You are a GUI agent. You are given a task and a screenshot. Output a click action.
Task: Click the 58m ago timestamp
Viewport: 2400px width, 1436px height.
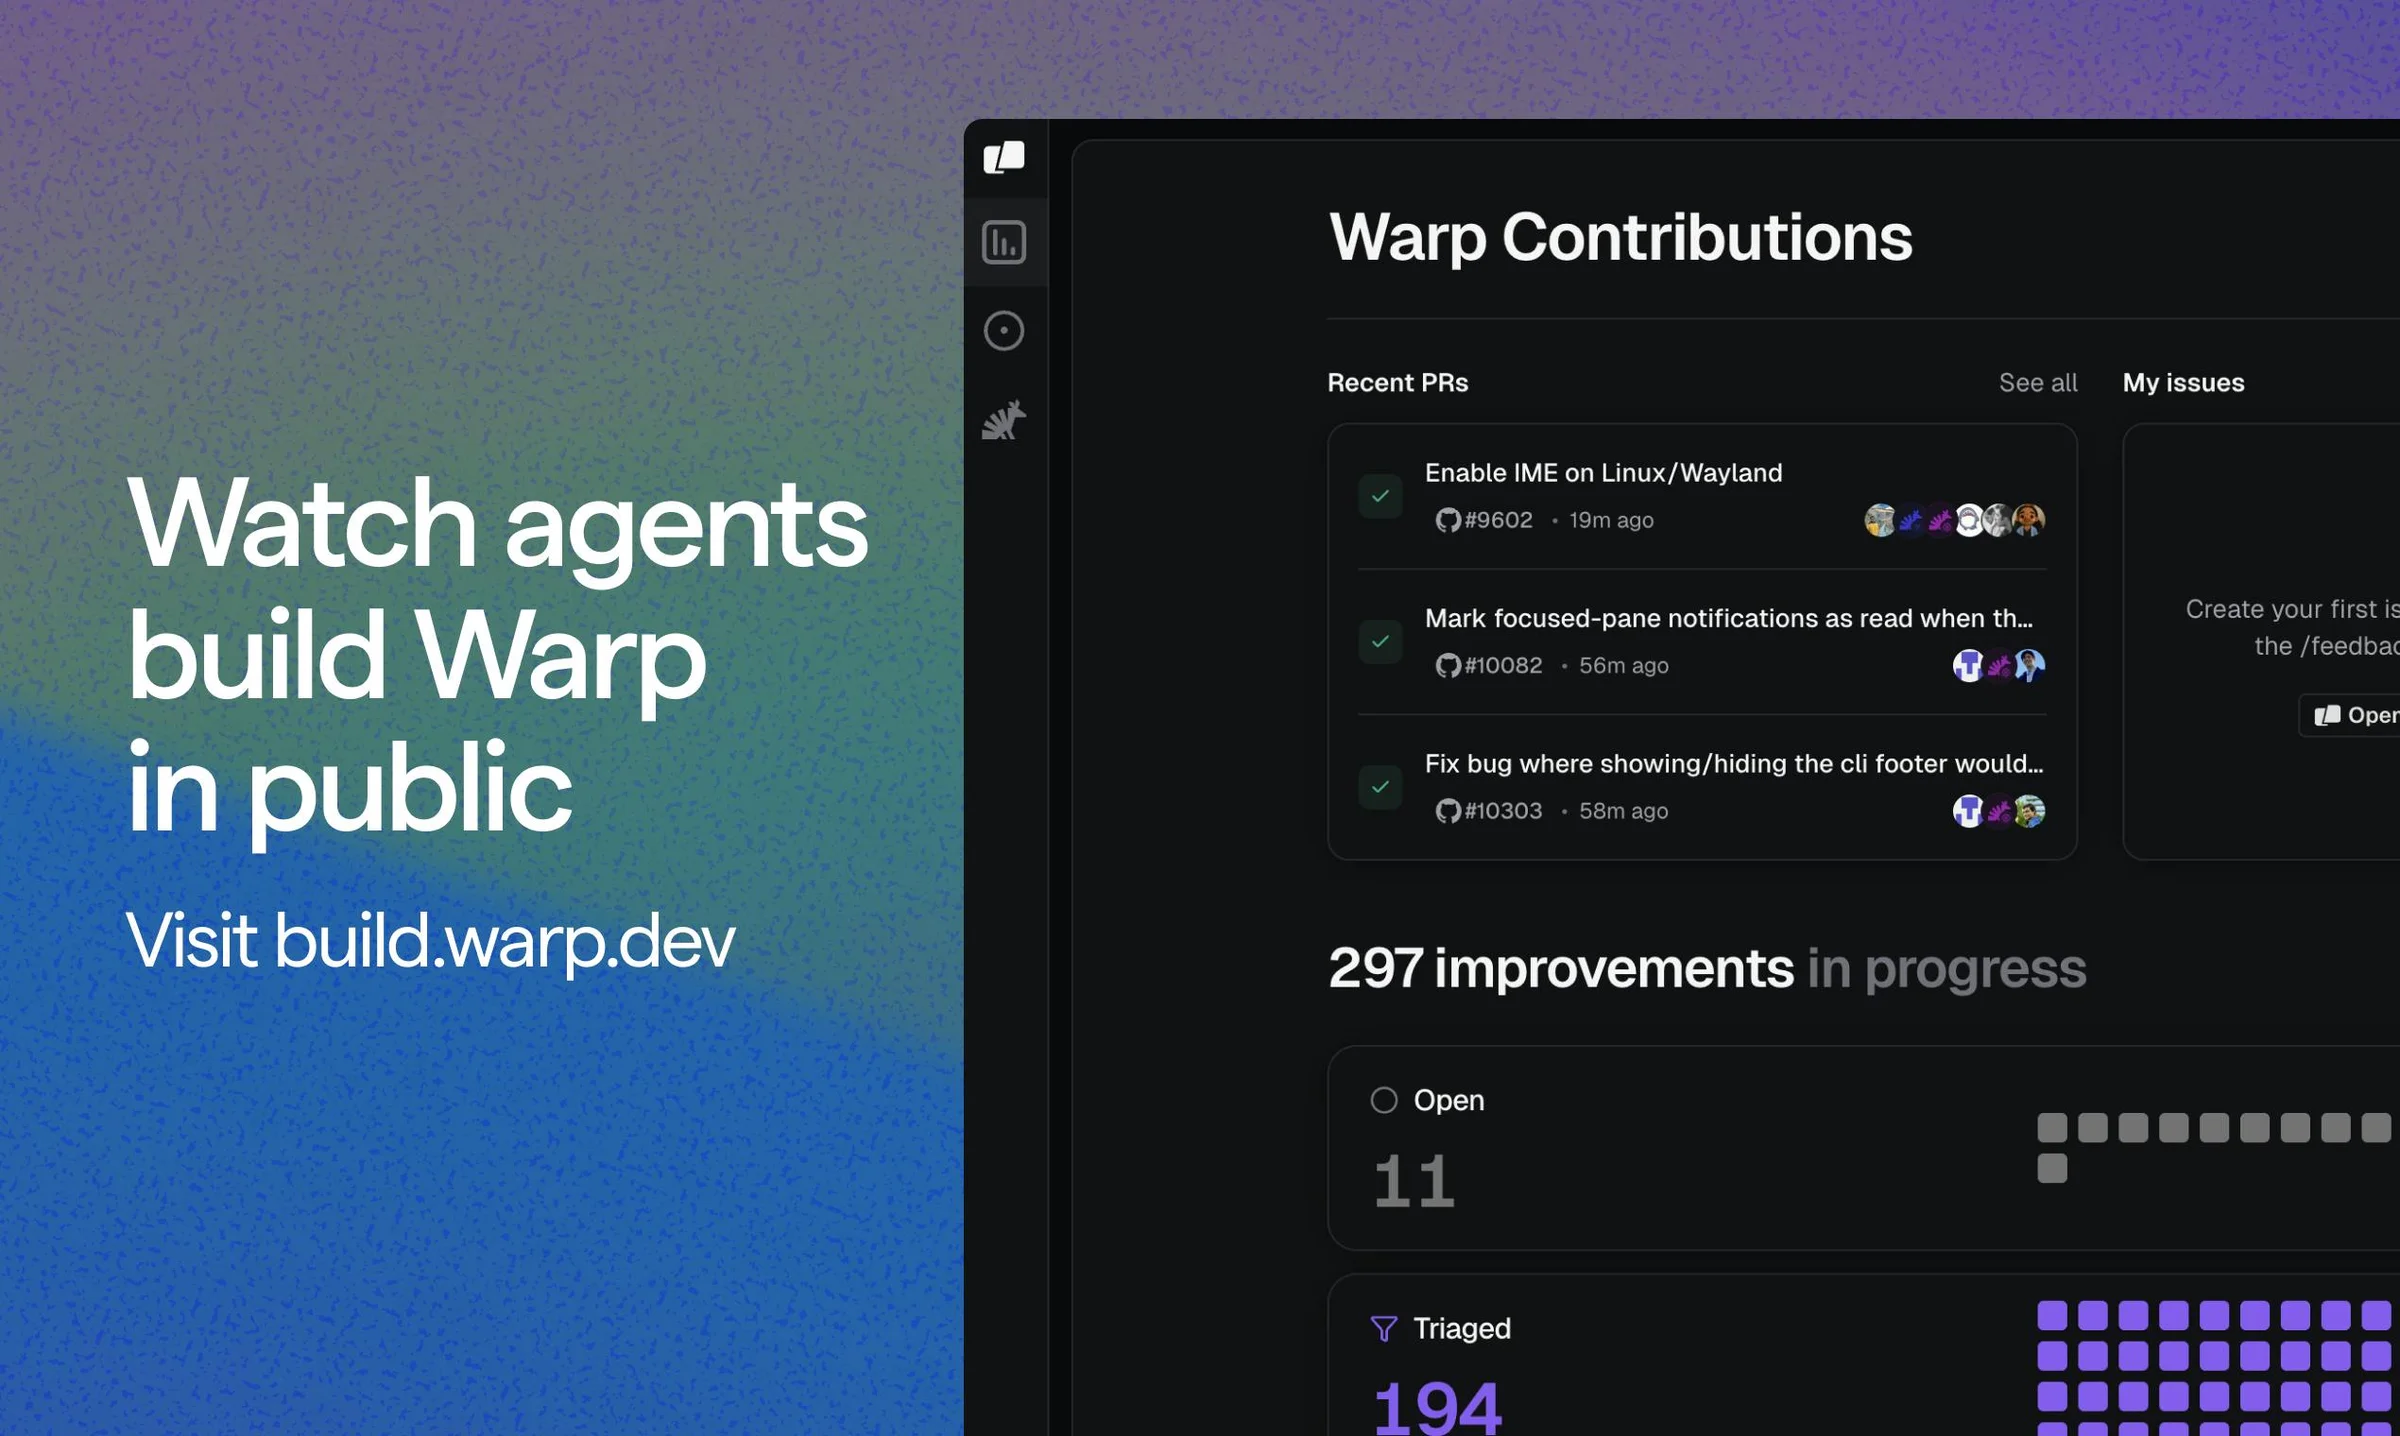[x=1624, y=811]
